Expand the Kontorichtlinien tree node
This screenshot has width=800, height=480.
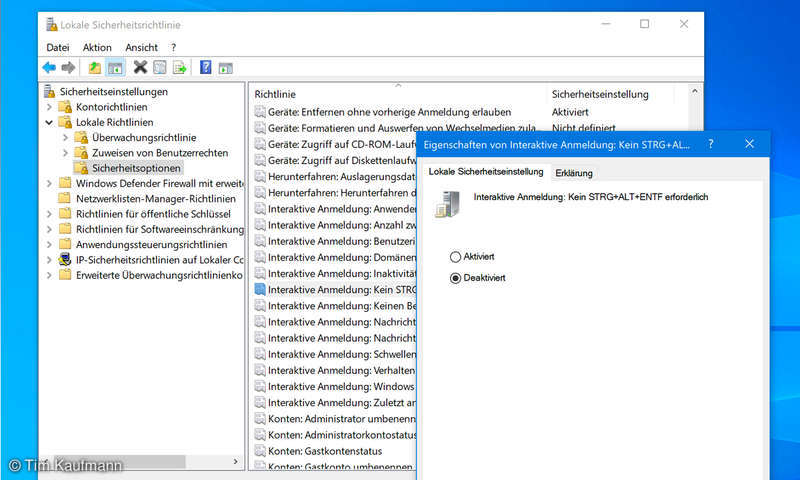coord(51,107)
